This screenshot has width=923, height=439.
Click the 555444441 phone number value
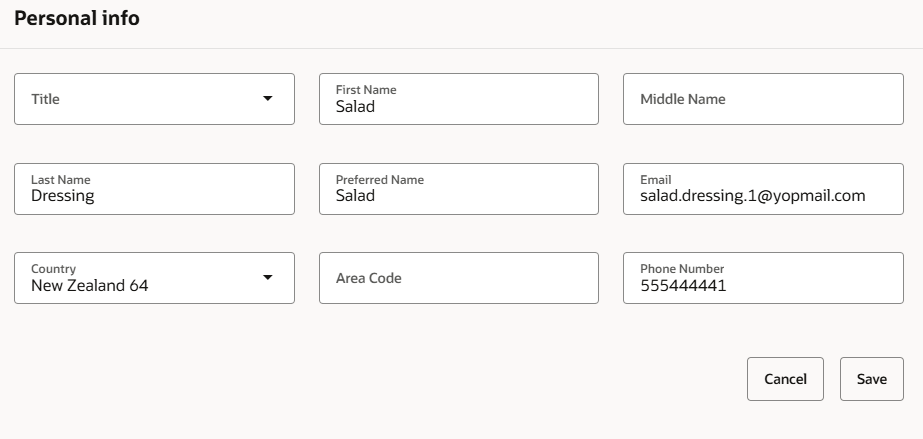pos(683,285)
